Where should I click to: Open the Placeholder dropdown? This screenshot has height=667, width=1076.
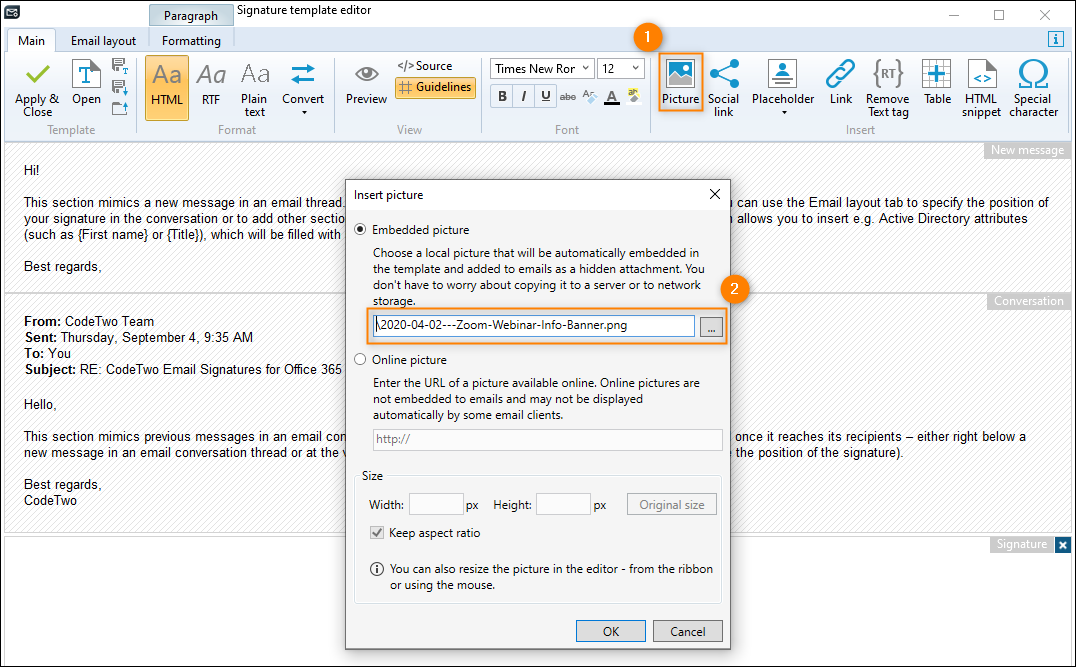click(783, 88)
